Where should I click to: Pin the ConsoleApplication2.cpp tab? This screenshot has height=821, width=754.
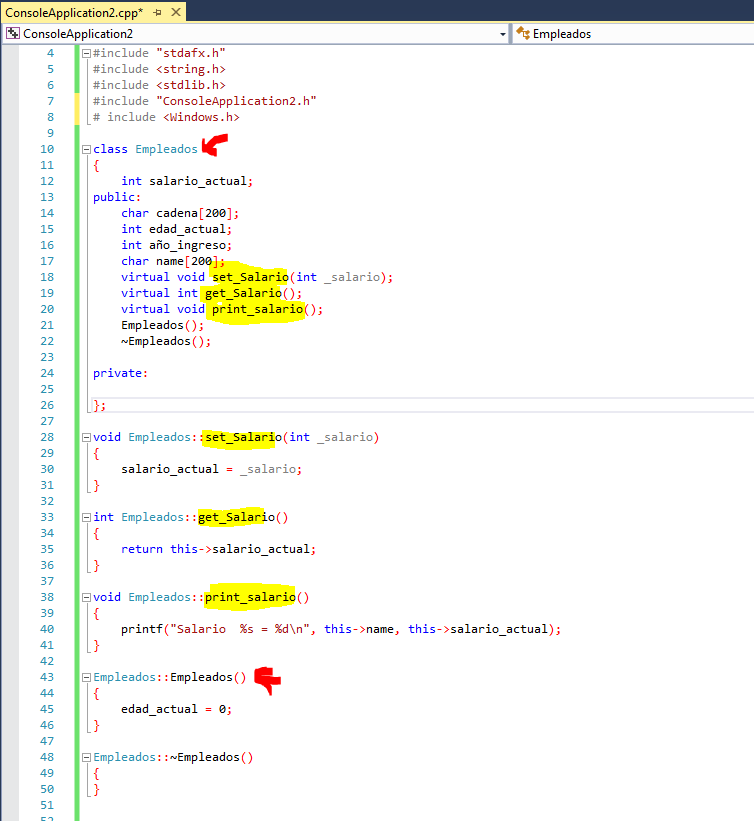point(155,13)
